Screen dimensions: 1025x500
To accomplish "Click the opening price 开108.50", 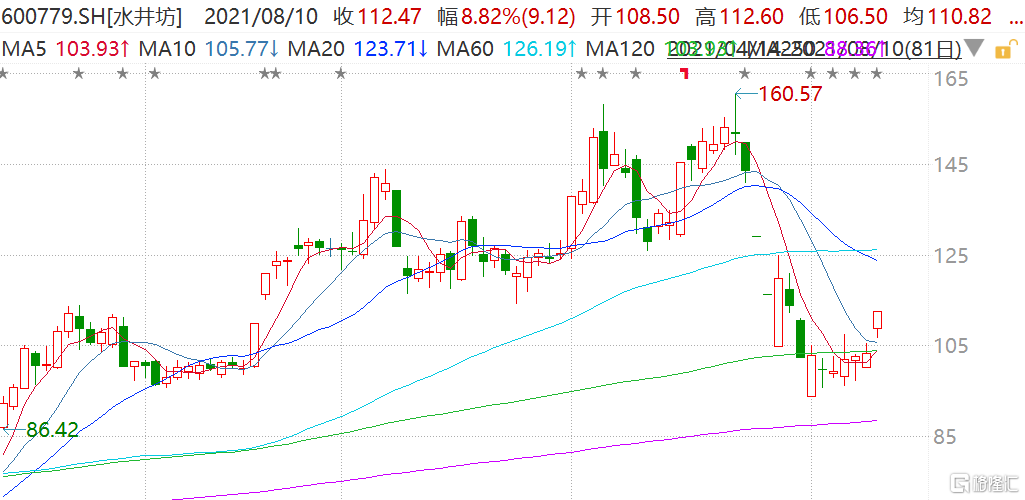I will pyautogui.click(x=635, y=17).
